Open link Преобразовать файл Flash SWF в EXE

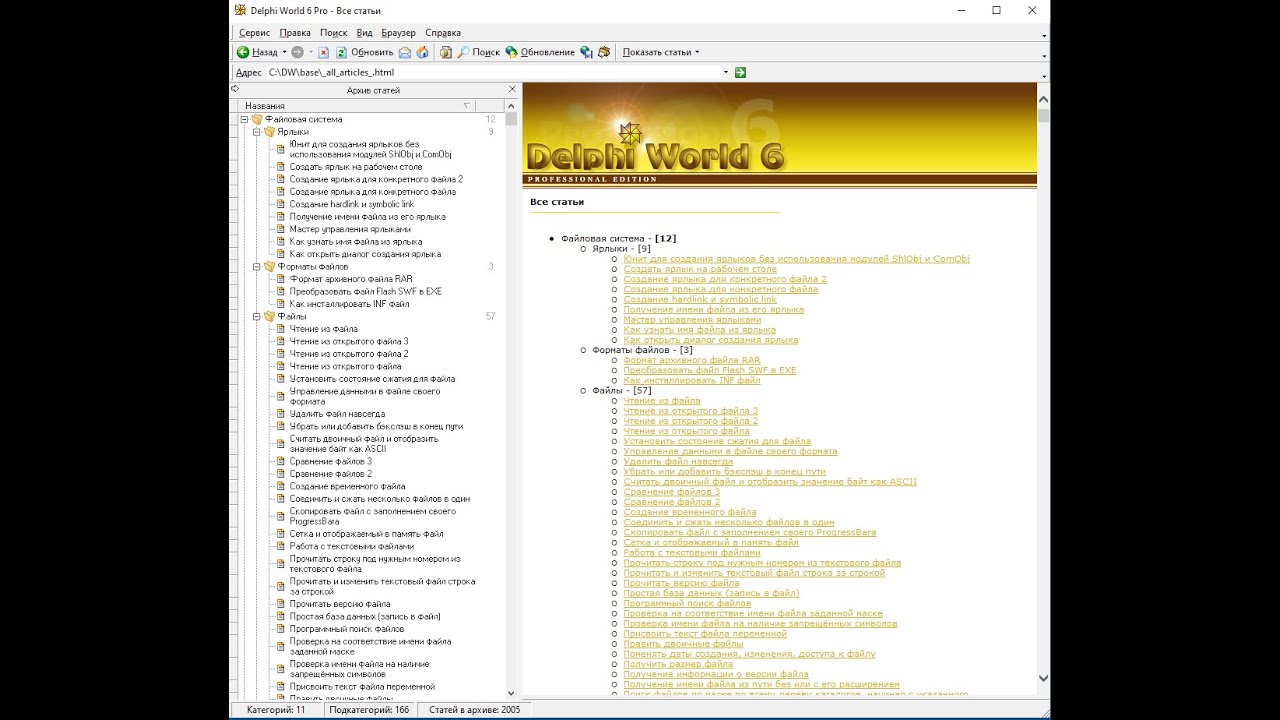pos(709,370)
